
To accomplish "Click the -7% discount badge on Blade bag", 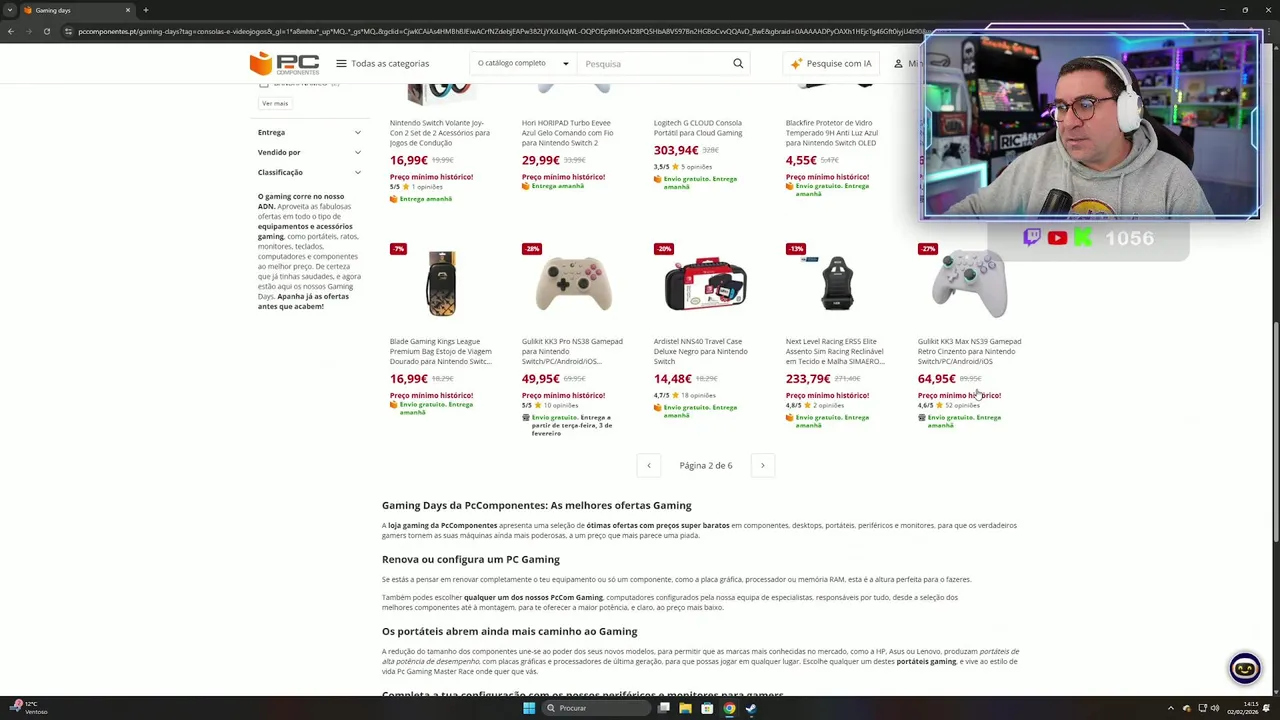I will click(398, 248).
